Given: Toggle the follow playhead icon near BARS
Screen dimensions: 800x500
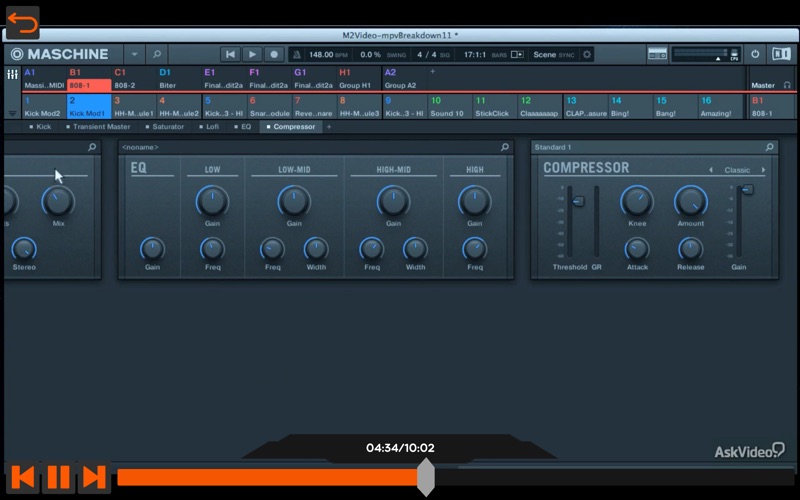Looking at the screenshot, I should point(517,55).
